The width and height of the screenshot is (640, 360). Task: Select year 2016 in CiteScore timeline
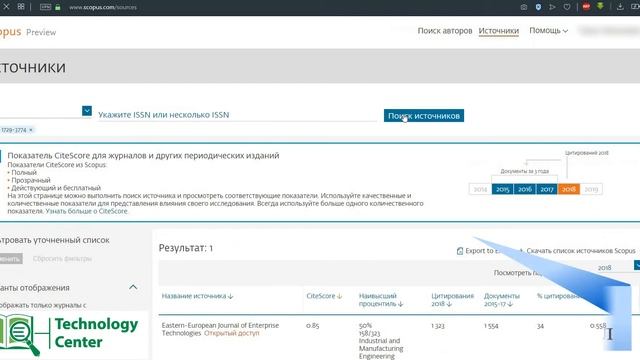[x=524, y=189]
